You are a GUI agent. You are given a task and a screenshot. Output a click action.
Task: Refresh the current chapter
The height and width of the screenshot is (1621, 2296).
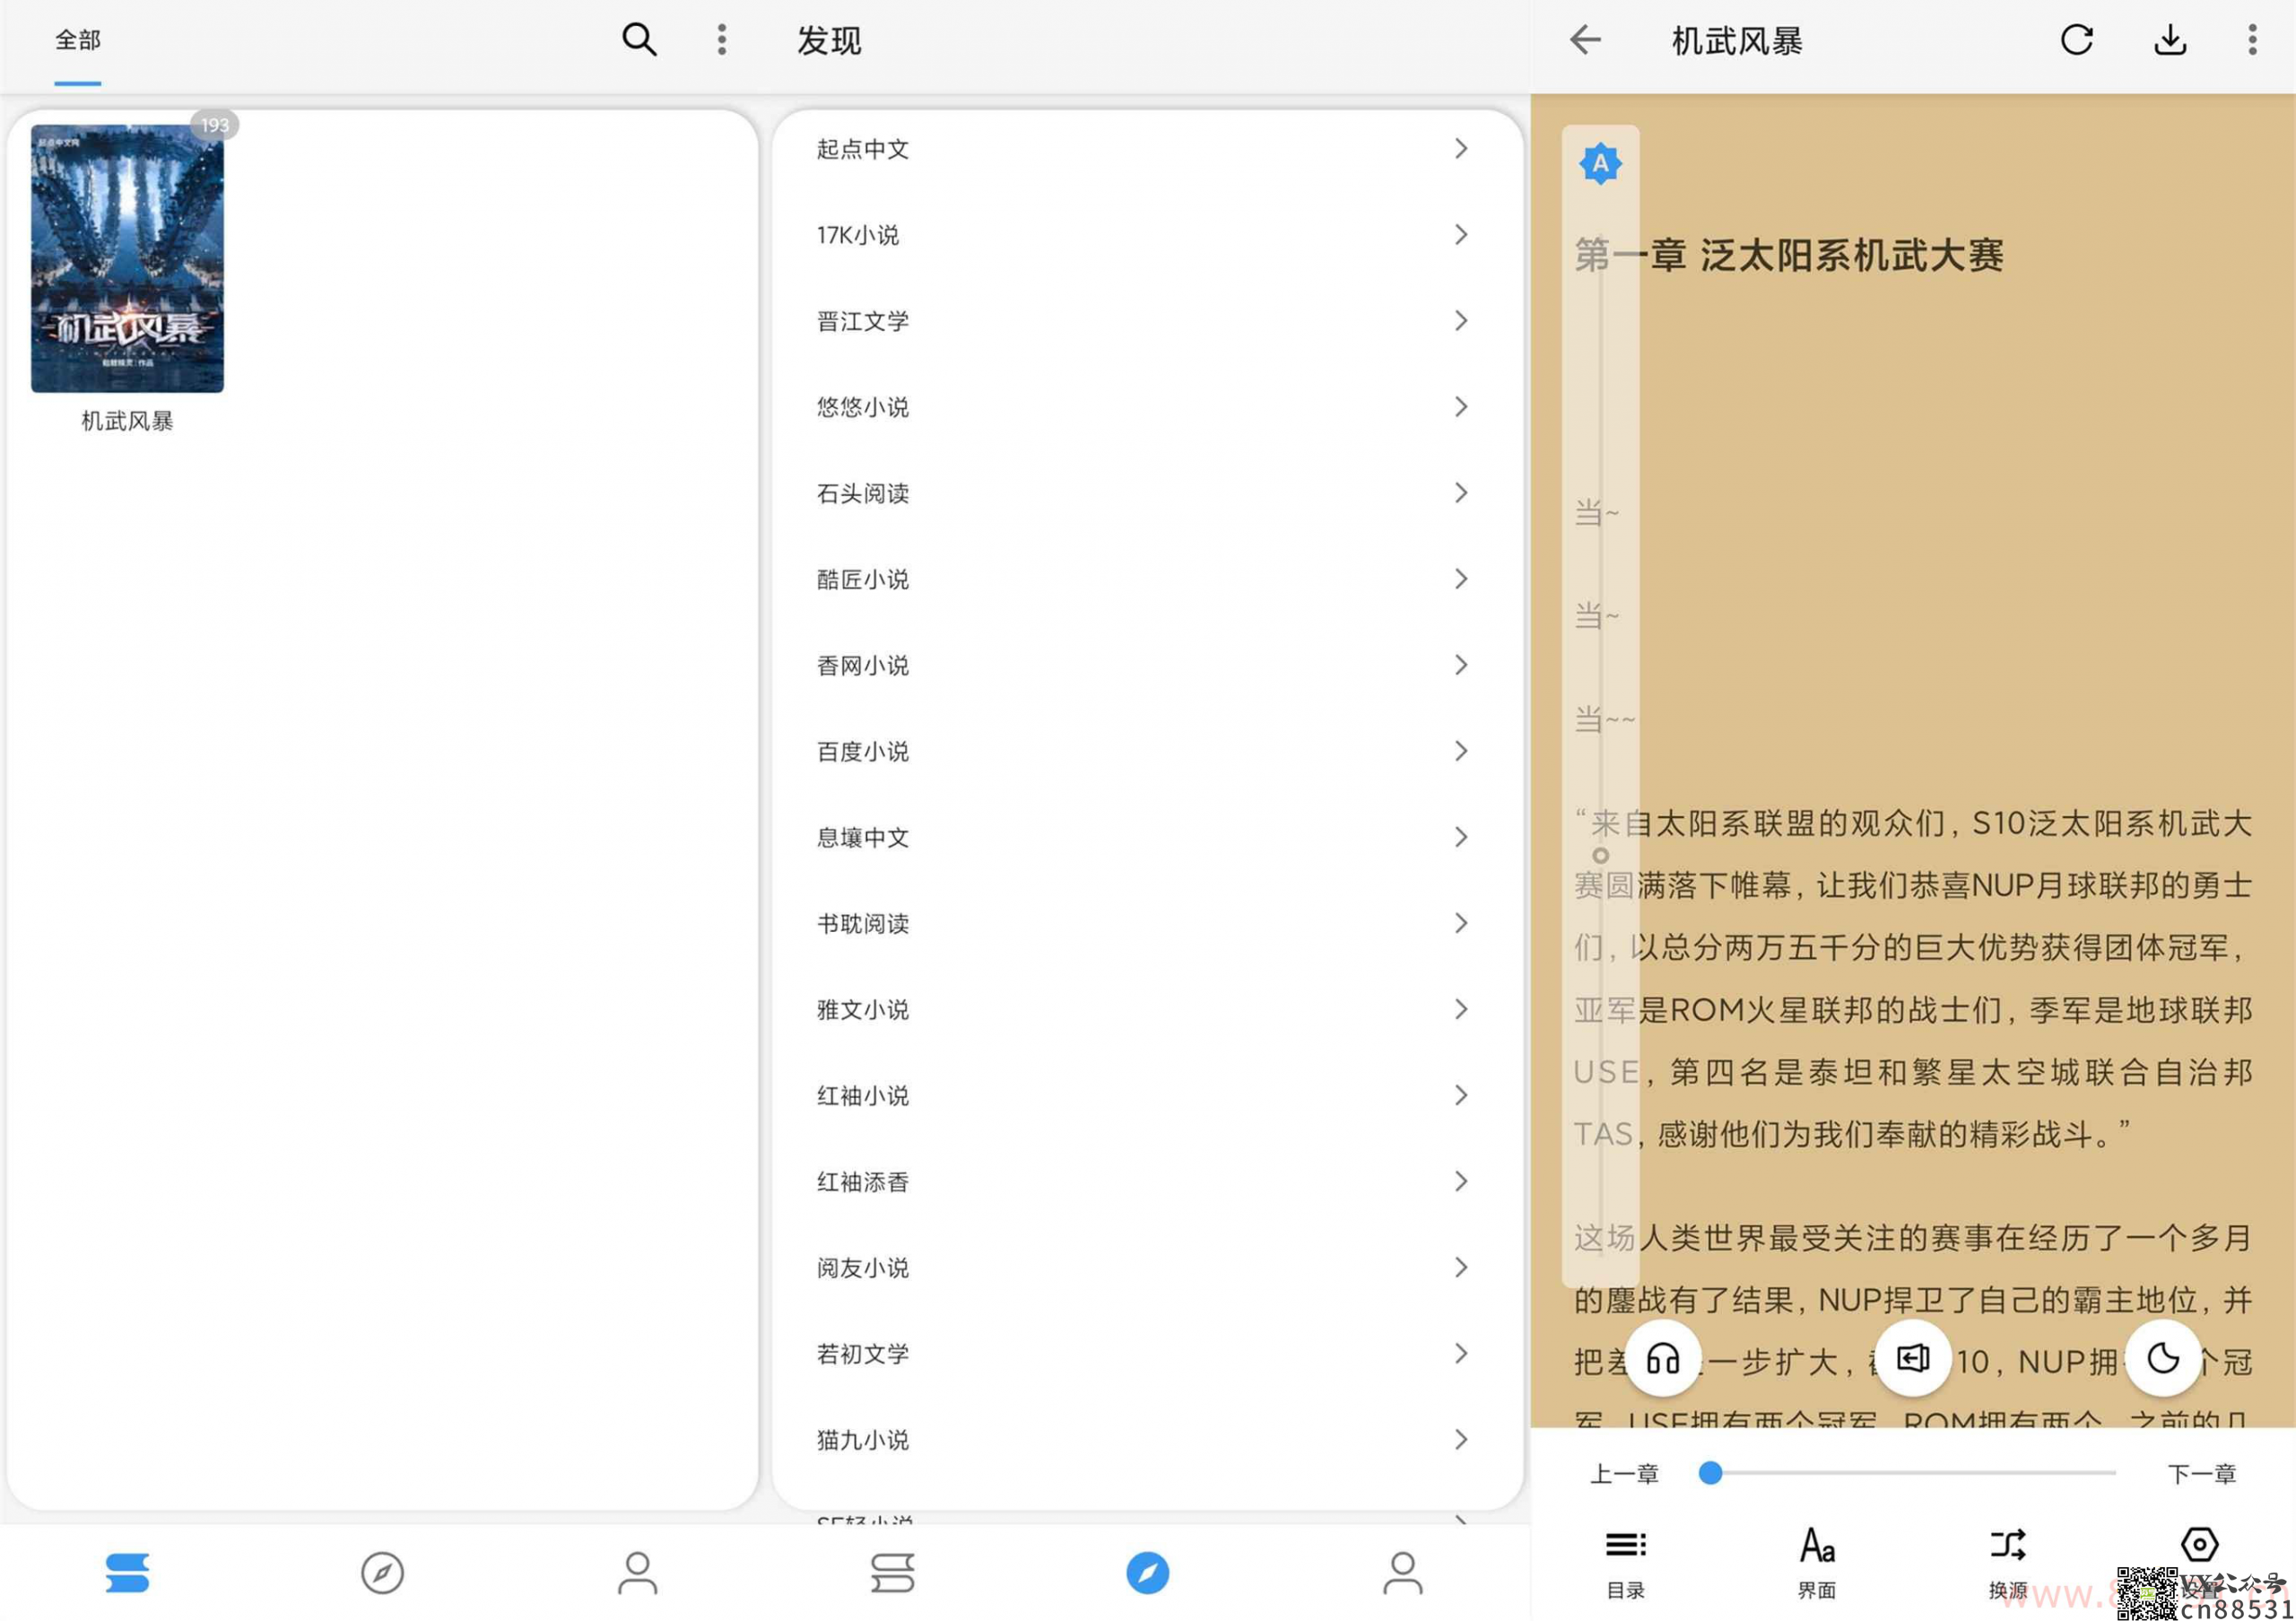[x=2077, y=40]
